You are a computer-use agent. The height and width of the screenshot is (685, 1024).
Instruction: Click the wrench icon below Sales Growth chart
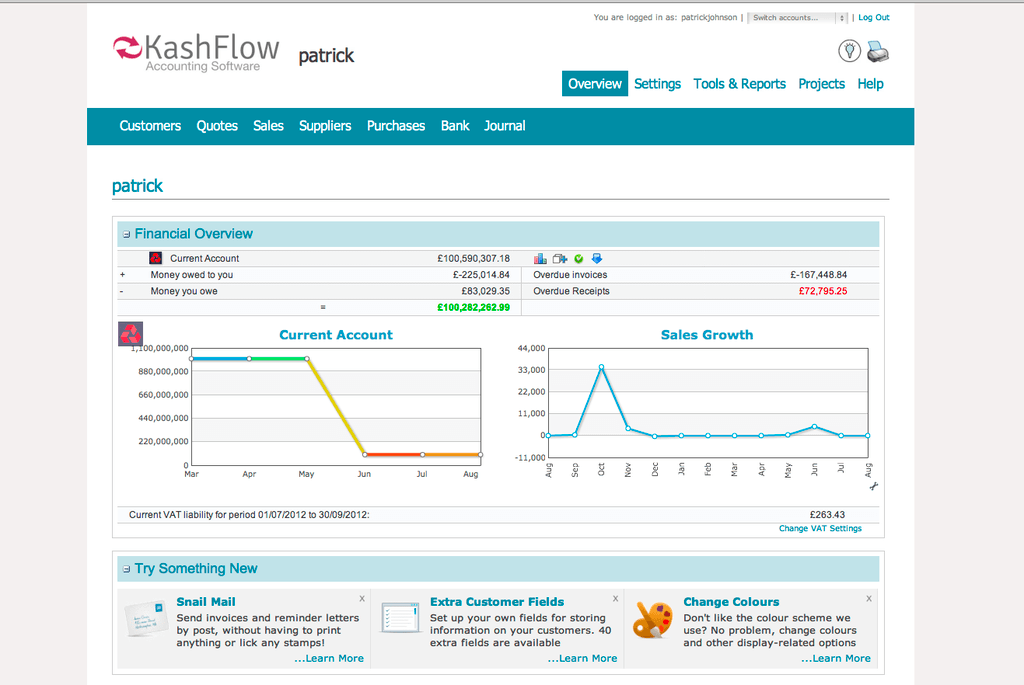[x=873, y=486]
